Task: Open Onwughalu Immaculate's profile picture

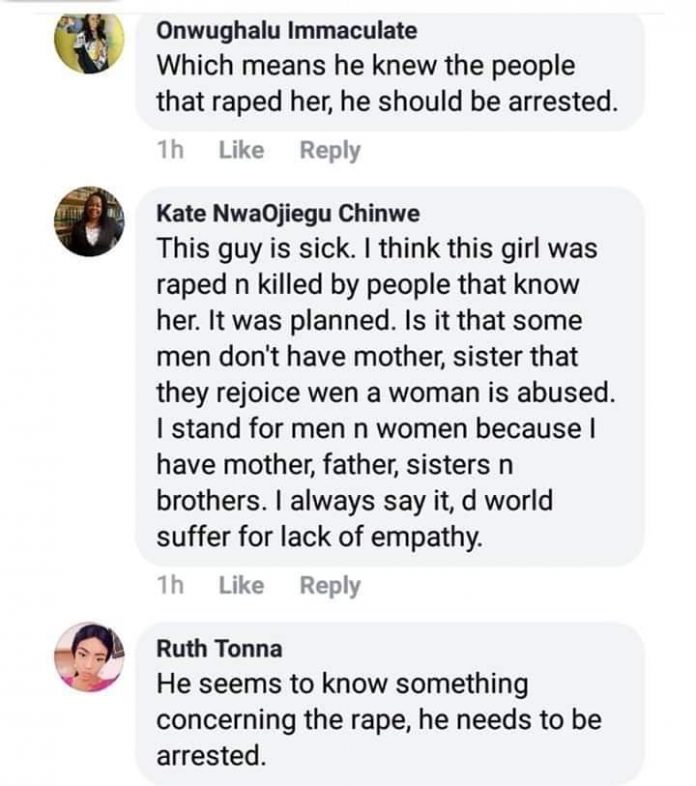Action: click(x=89, y=44)
